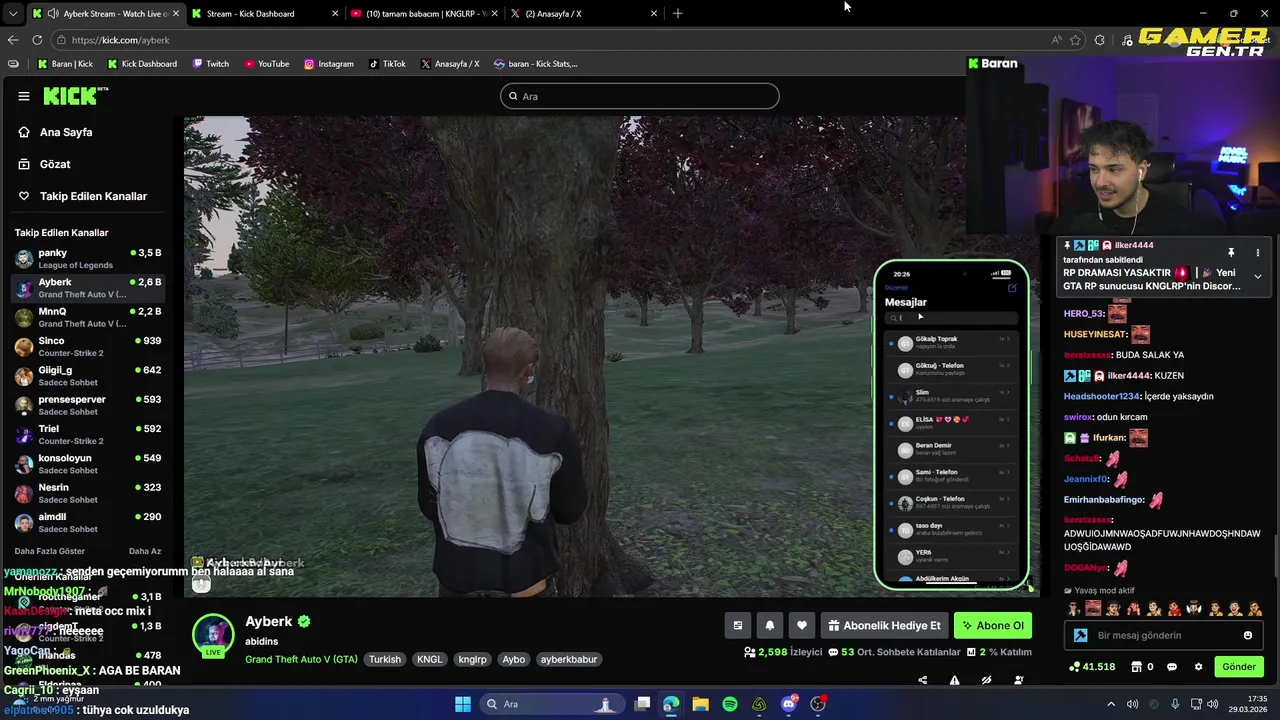
Task: Open chat settings gear
Action: tap(1199, 667)
